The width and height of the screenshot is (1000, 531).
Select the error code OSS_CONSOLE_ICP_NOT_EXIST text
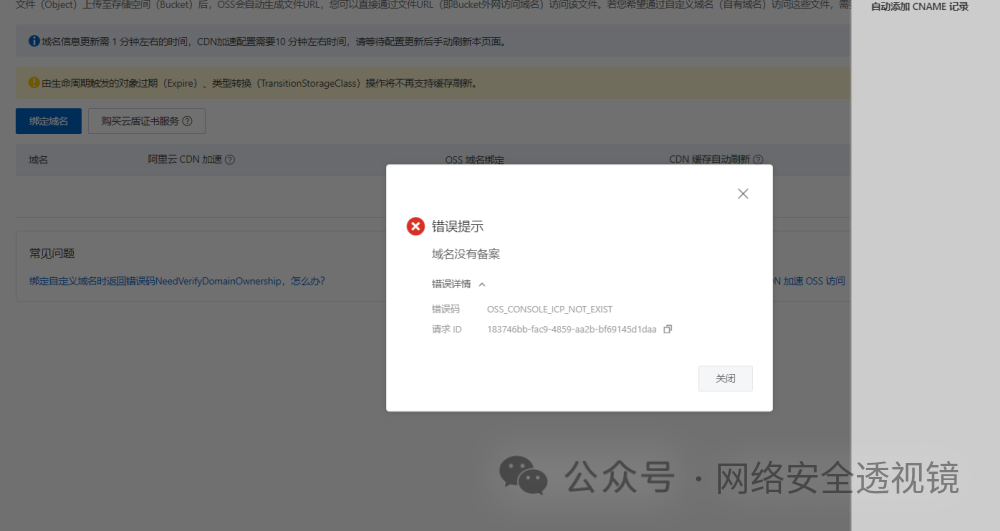pos(550,309)
